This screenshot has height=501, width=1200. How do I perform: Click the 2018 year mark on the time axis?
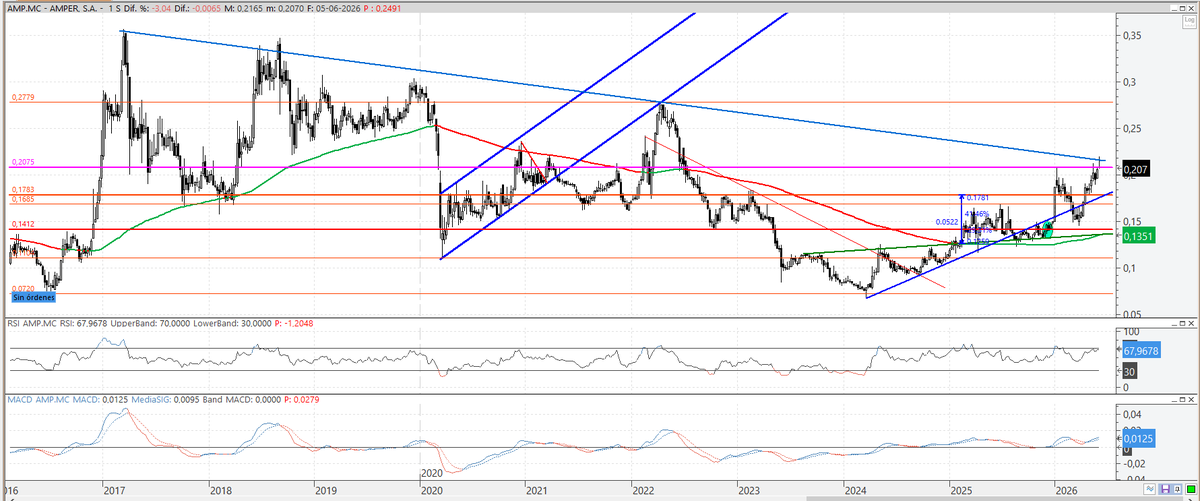point(220,490)
